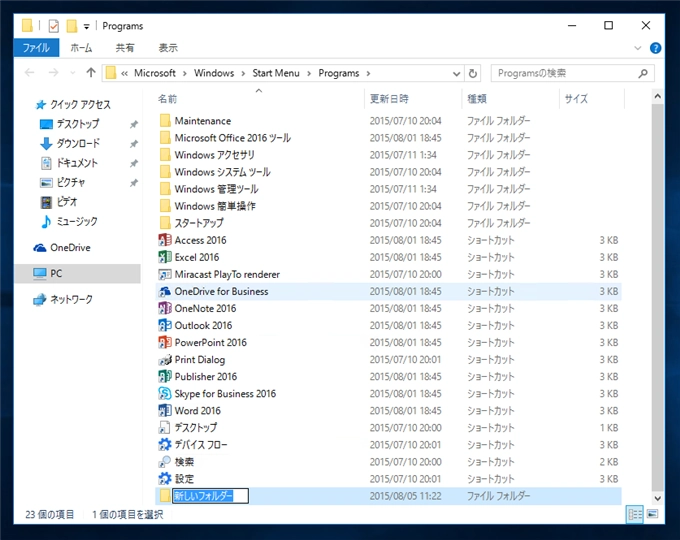Open recent locations dropdown arrow

[x=72, y=72]
